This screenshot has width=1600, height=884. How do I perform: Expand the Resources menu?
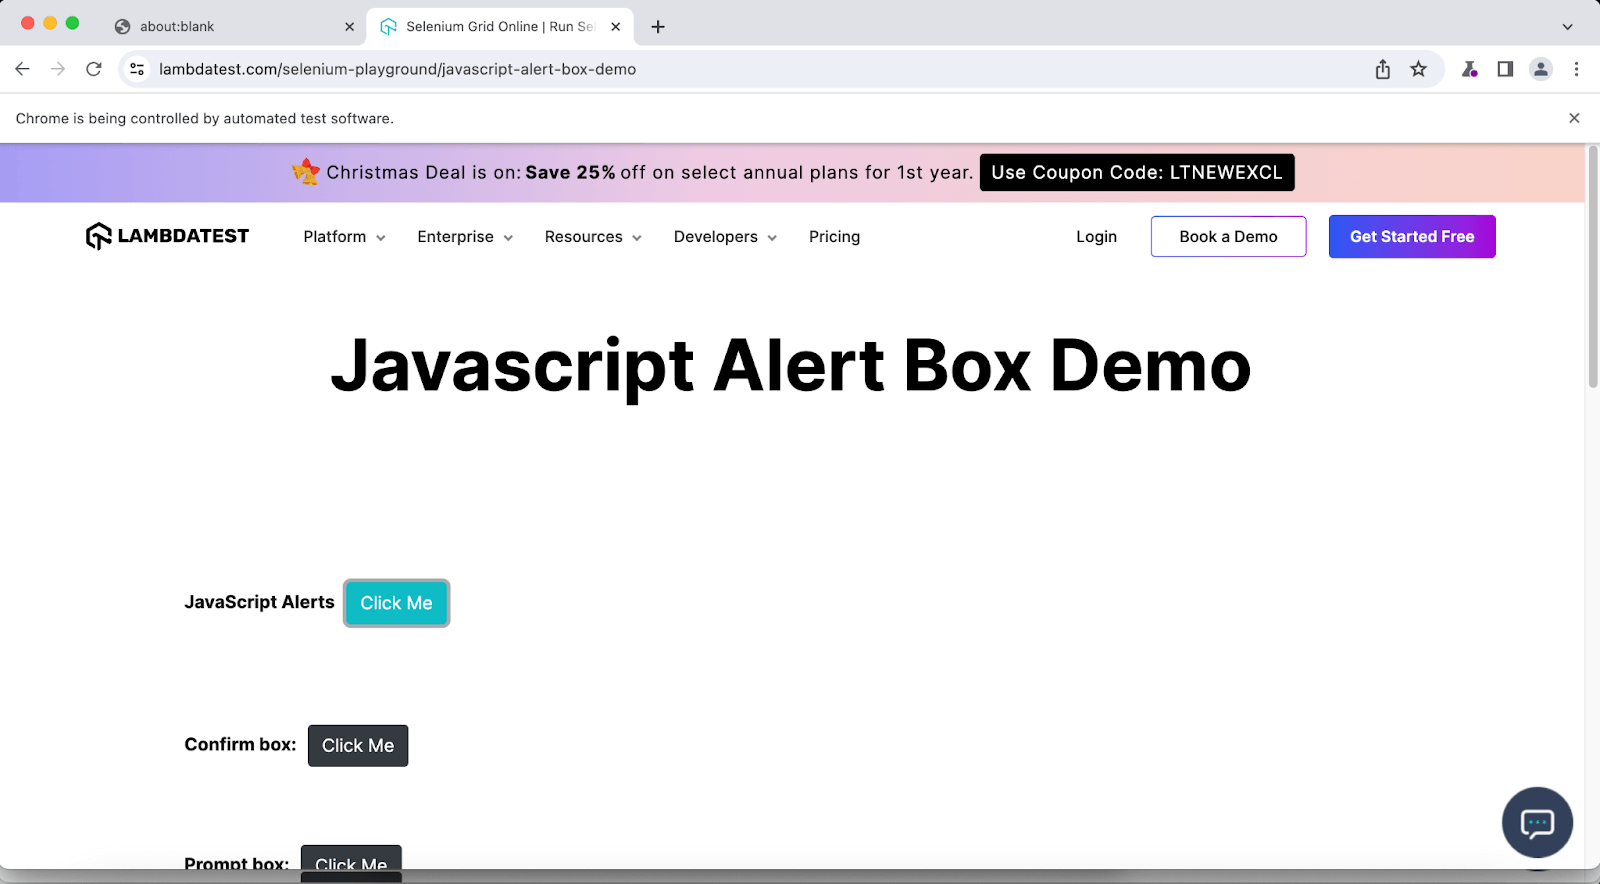click(x=593, y=237)
